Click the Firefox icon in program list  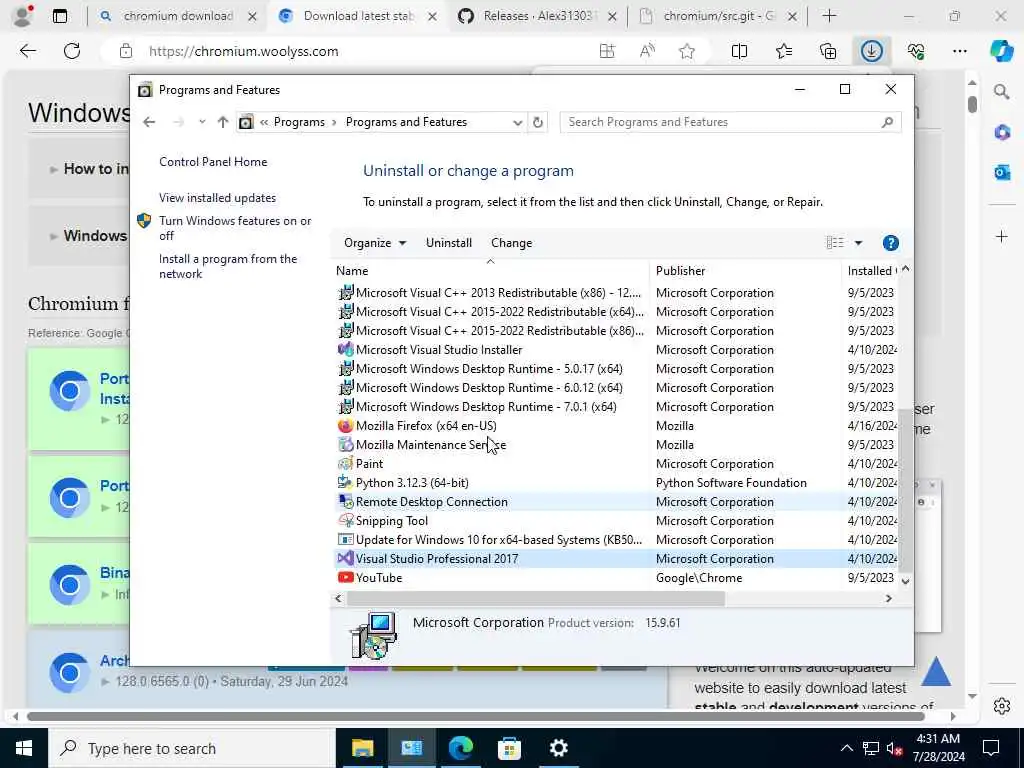coord(345,426)
